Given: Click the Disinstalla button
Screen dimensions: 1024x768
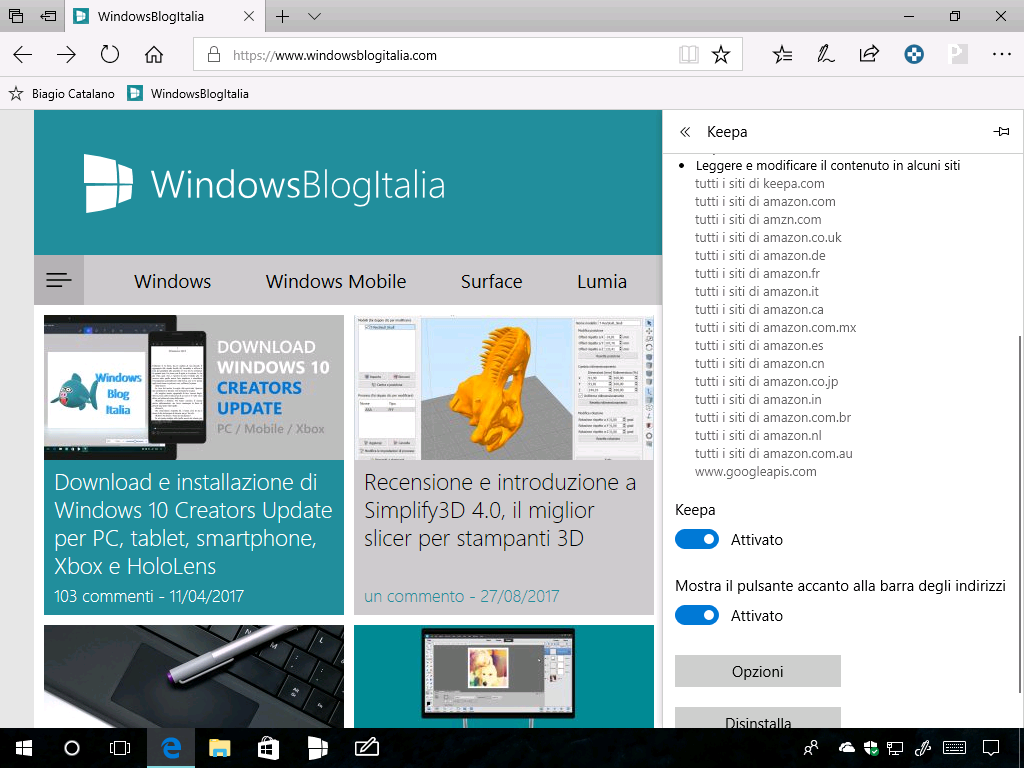Looking at the screenshot, I should [x=758, y=718].
